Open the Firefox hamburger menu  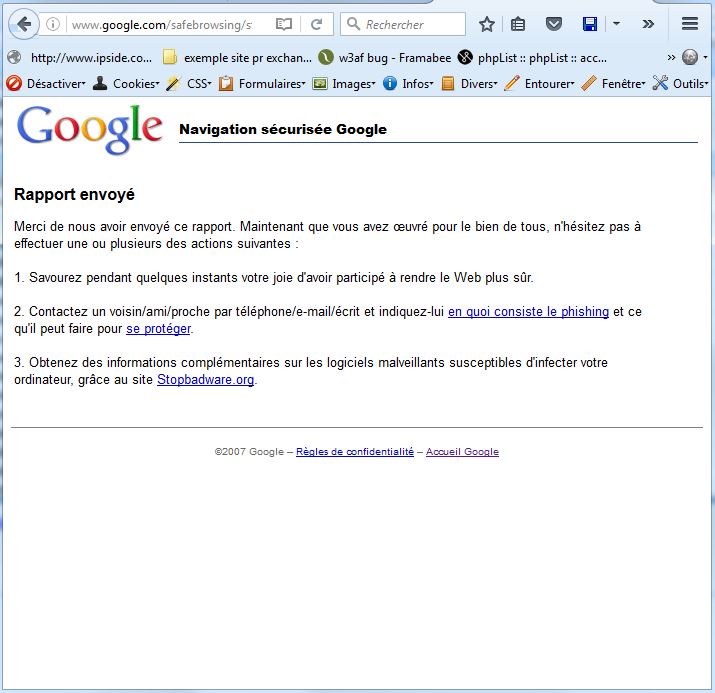(x=690, y=24)
